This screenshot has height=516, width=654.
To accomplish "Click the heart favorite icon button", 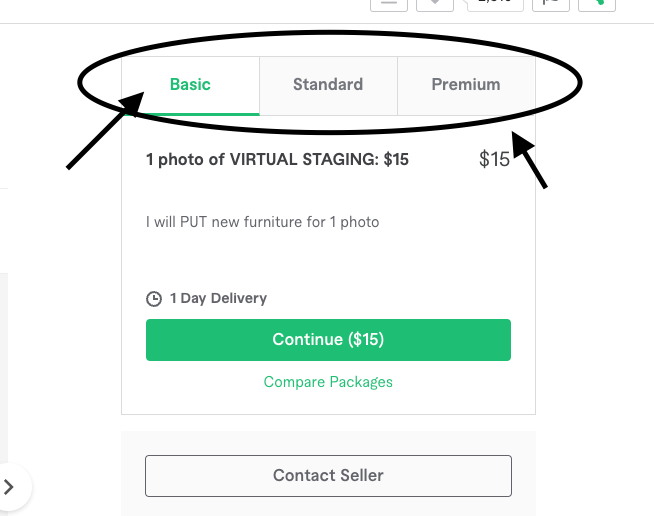I will click(x=435, y=4).
